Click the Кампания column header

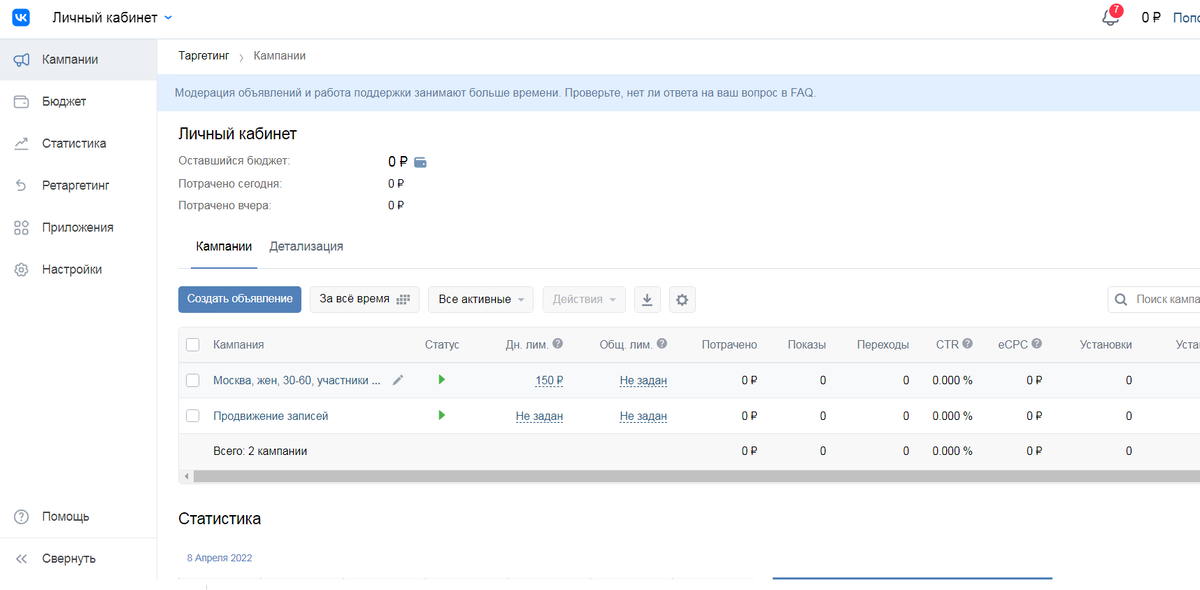click(x=238, y=344)
